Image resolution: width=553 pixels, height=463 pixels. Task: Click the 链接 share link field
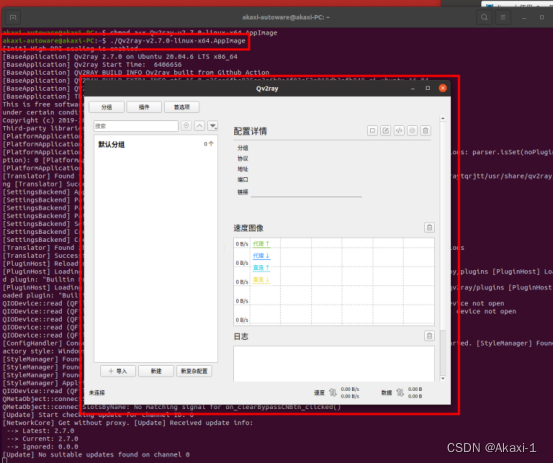(306, 192)
